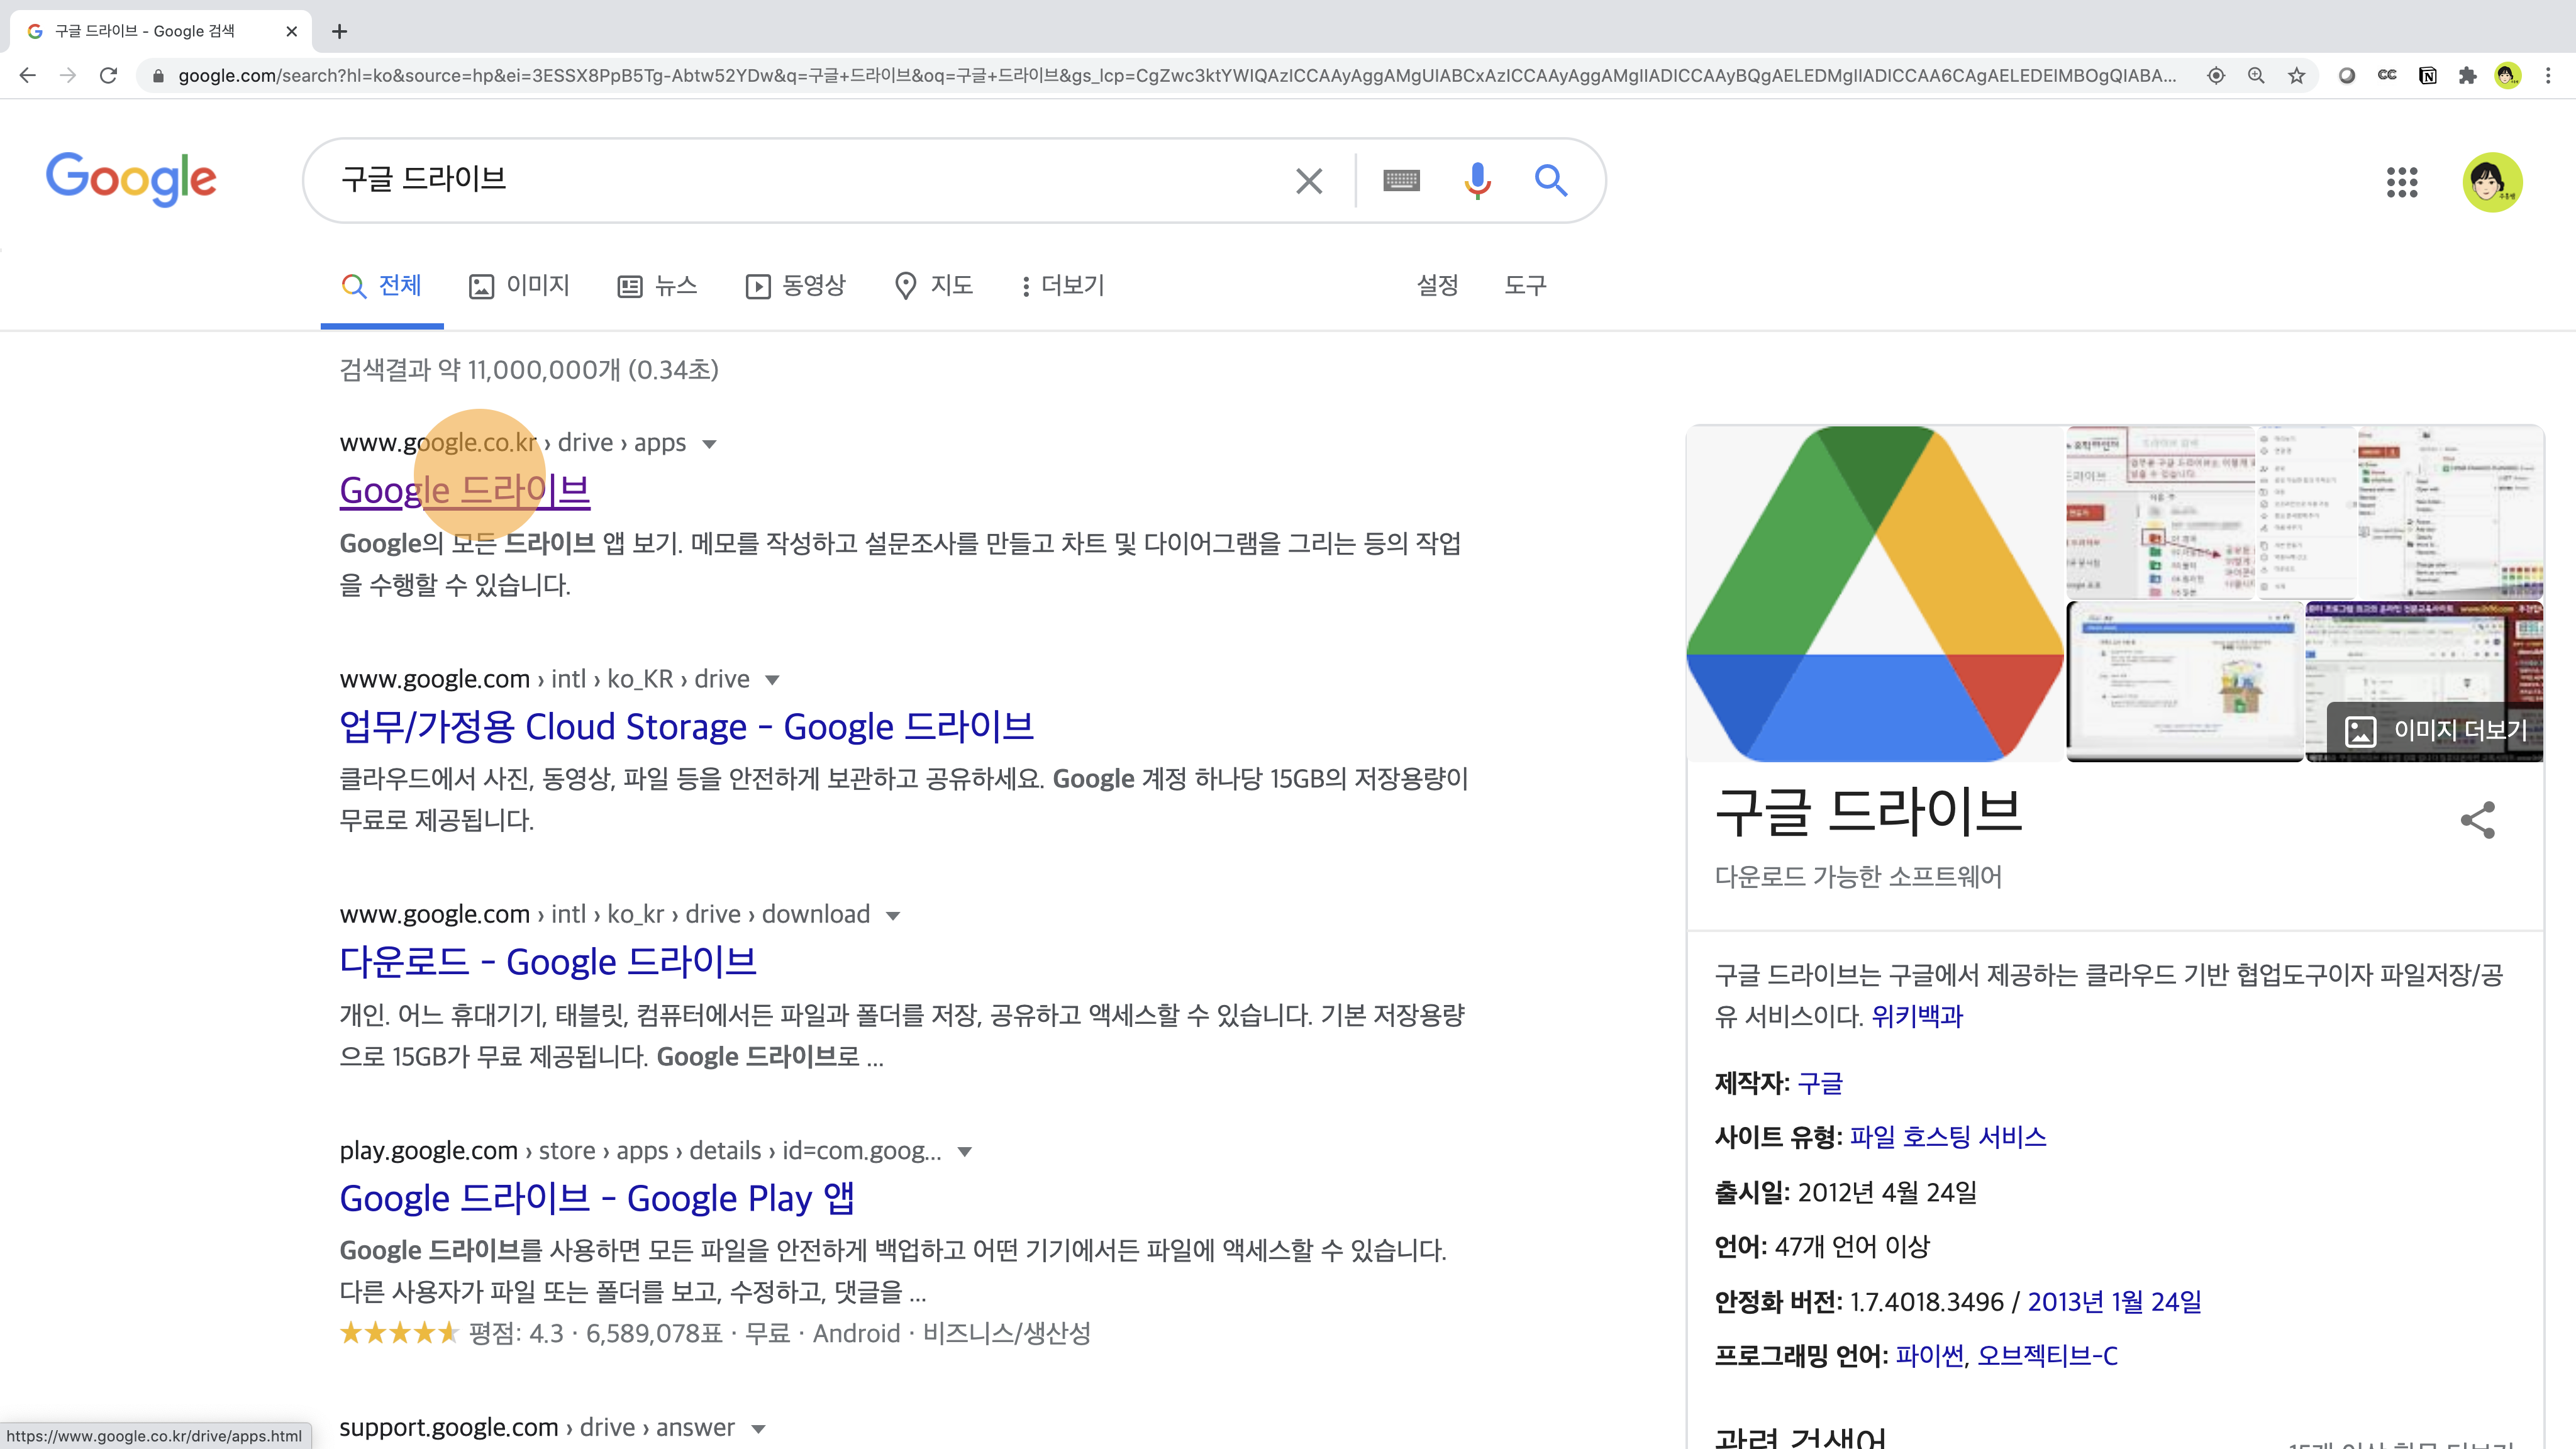2576x1449 pixels.
Task: Open the on-screen keyboard input tool
Action: [1401, 180]
